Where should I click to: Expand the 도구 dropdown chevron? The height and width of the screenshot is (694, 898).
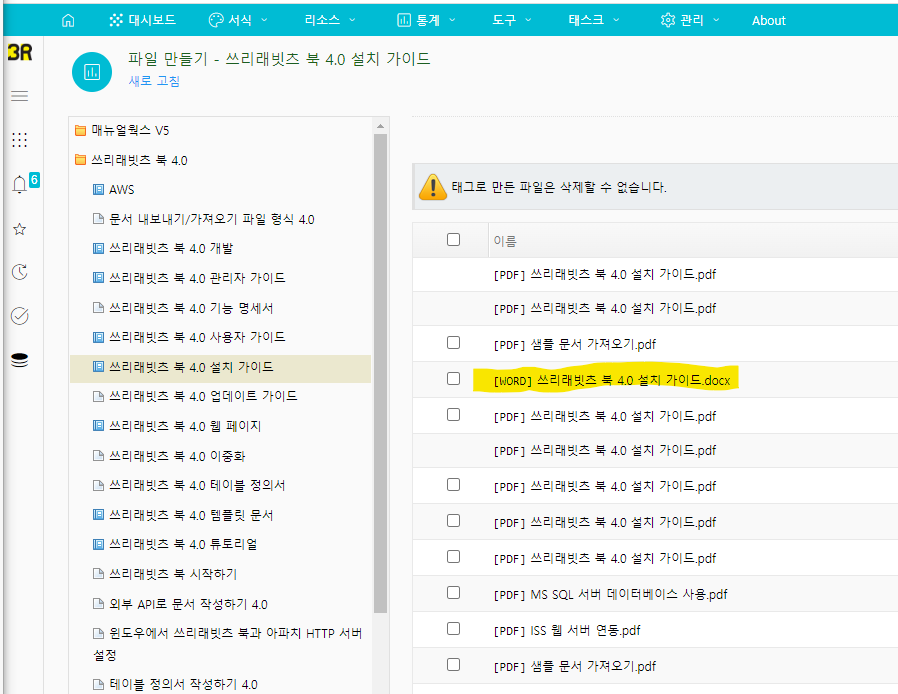[x=528, y=20]
